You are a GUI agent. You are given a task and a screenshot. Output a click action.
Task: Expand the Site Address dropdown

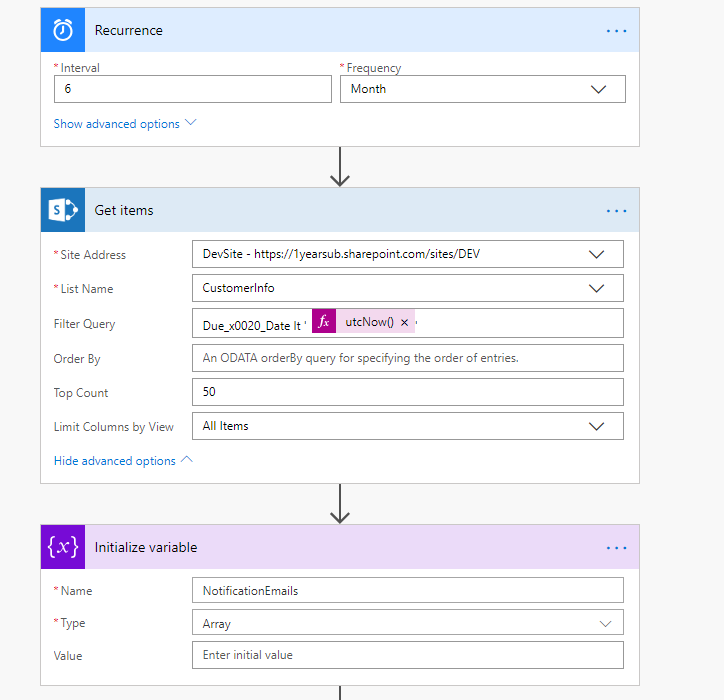pos(407,254)
